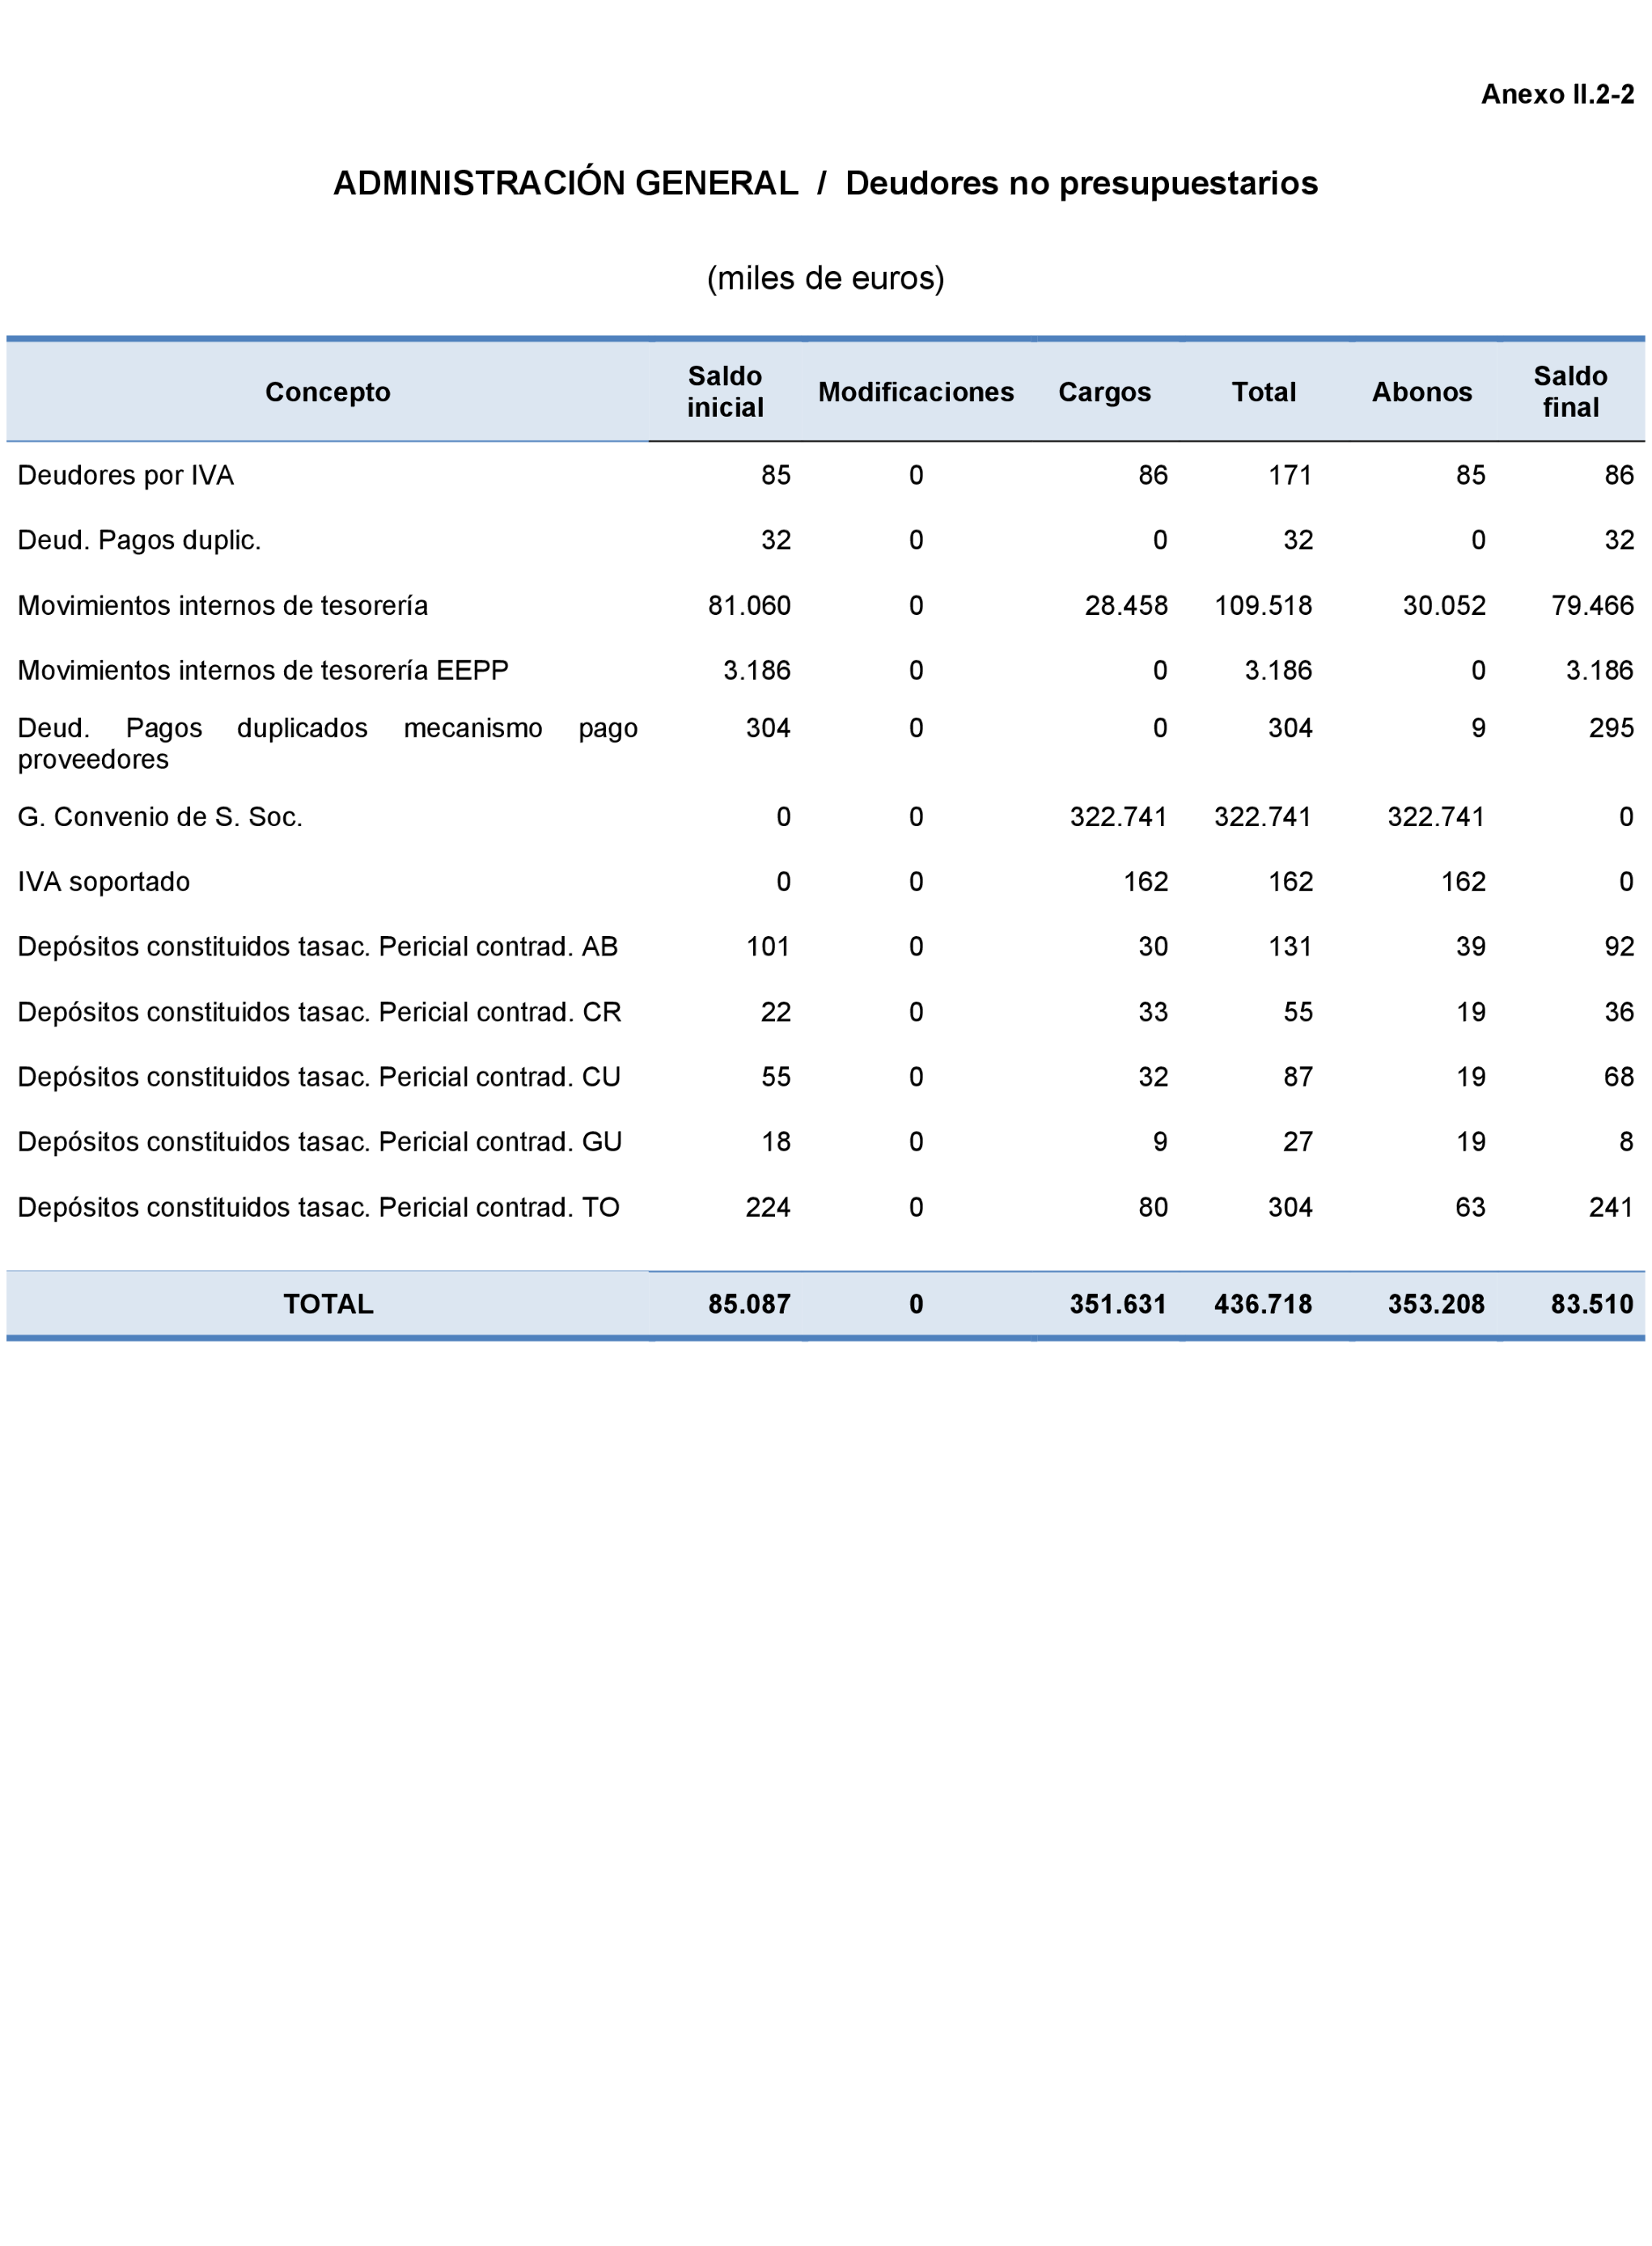This screenshot has width=1652, height=2246.
Task: Click the value 79.466 in Saldo final
Action: (x=1593, y=605)
